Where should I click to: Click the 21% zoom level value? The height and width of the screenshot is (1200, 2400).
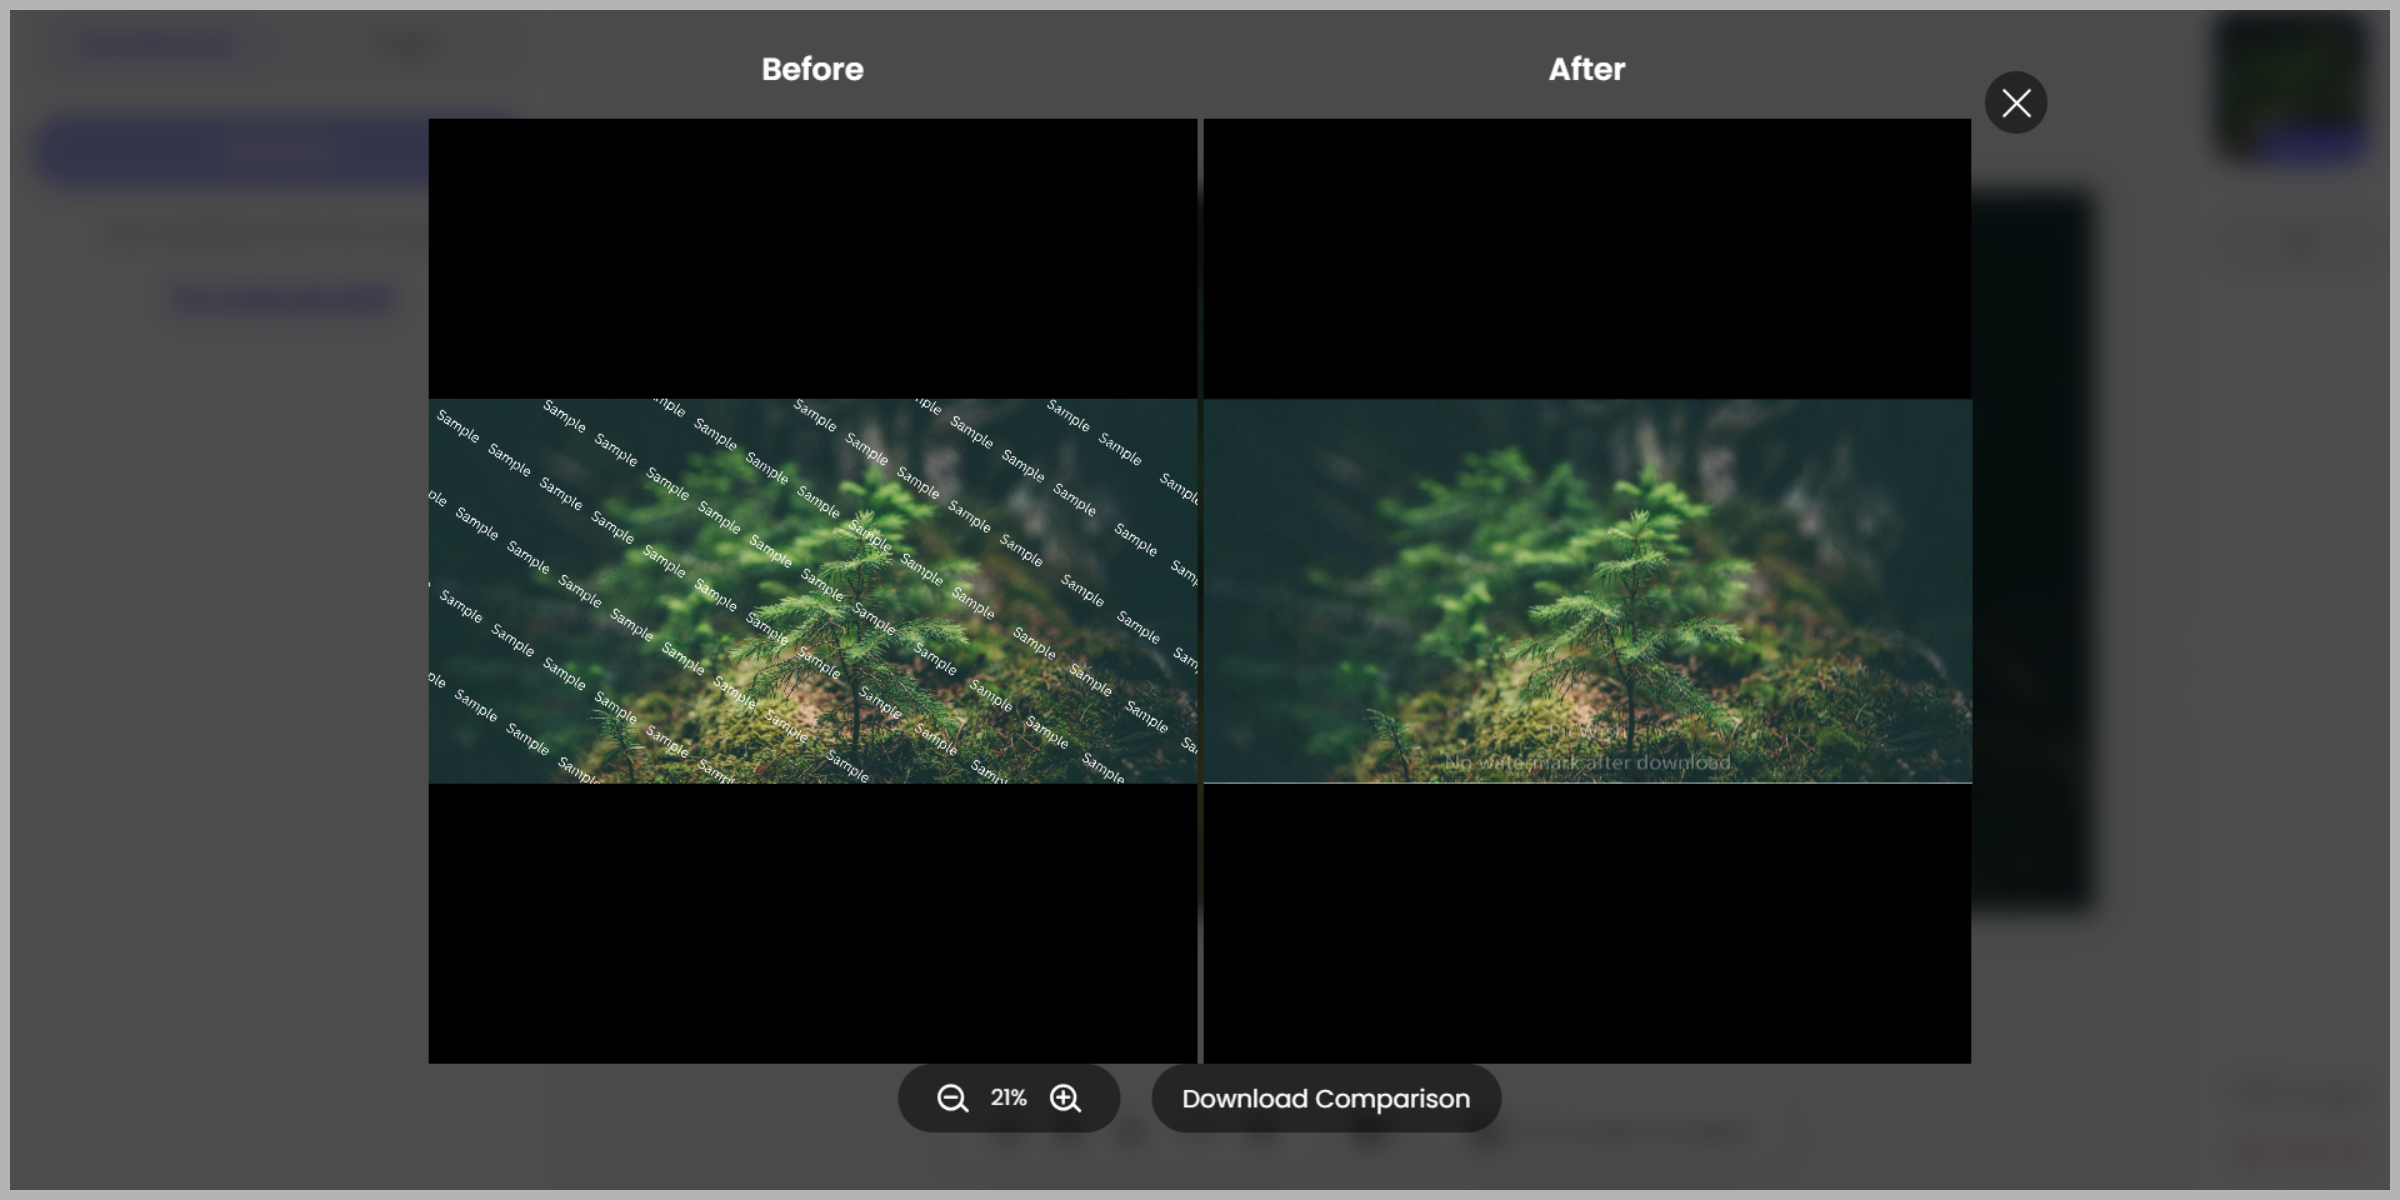tap(1008, 1098)
